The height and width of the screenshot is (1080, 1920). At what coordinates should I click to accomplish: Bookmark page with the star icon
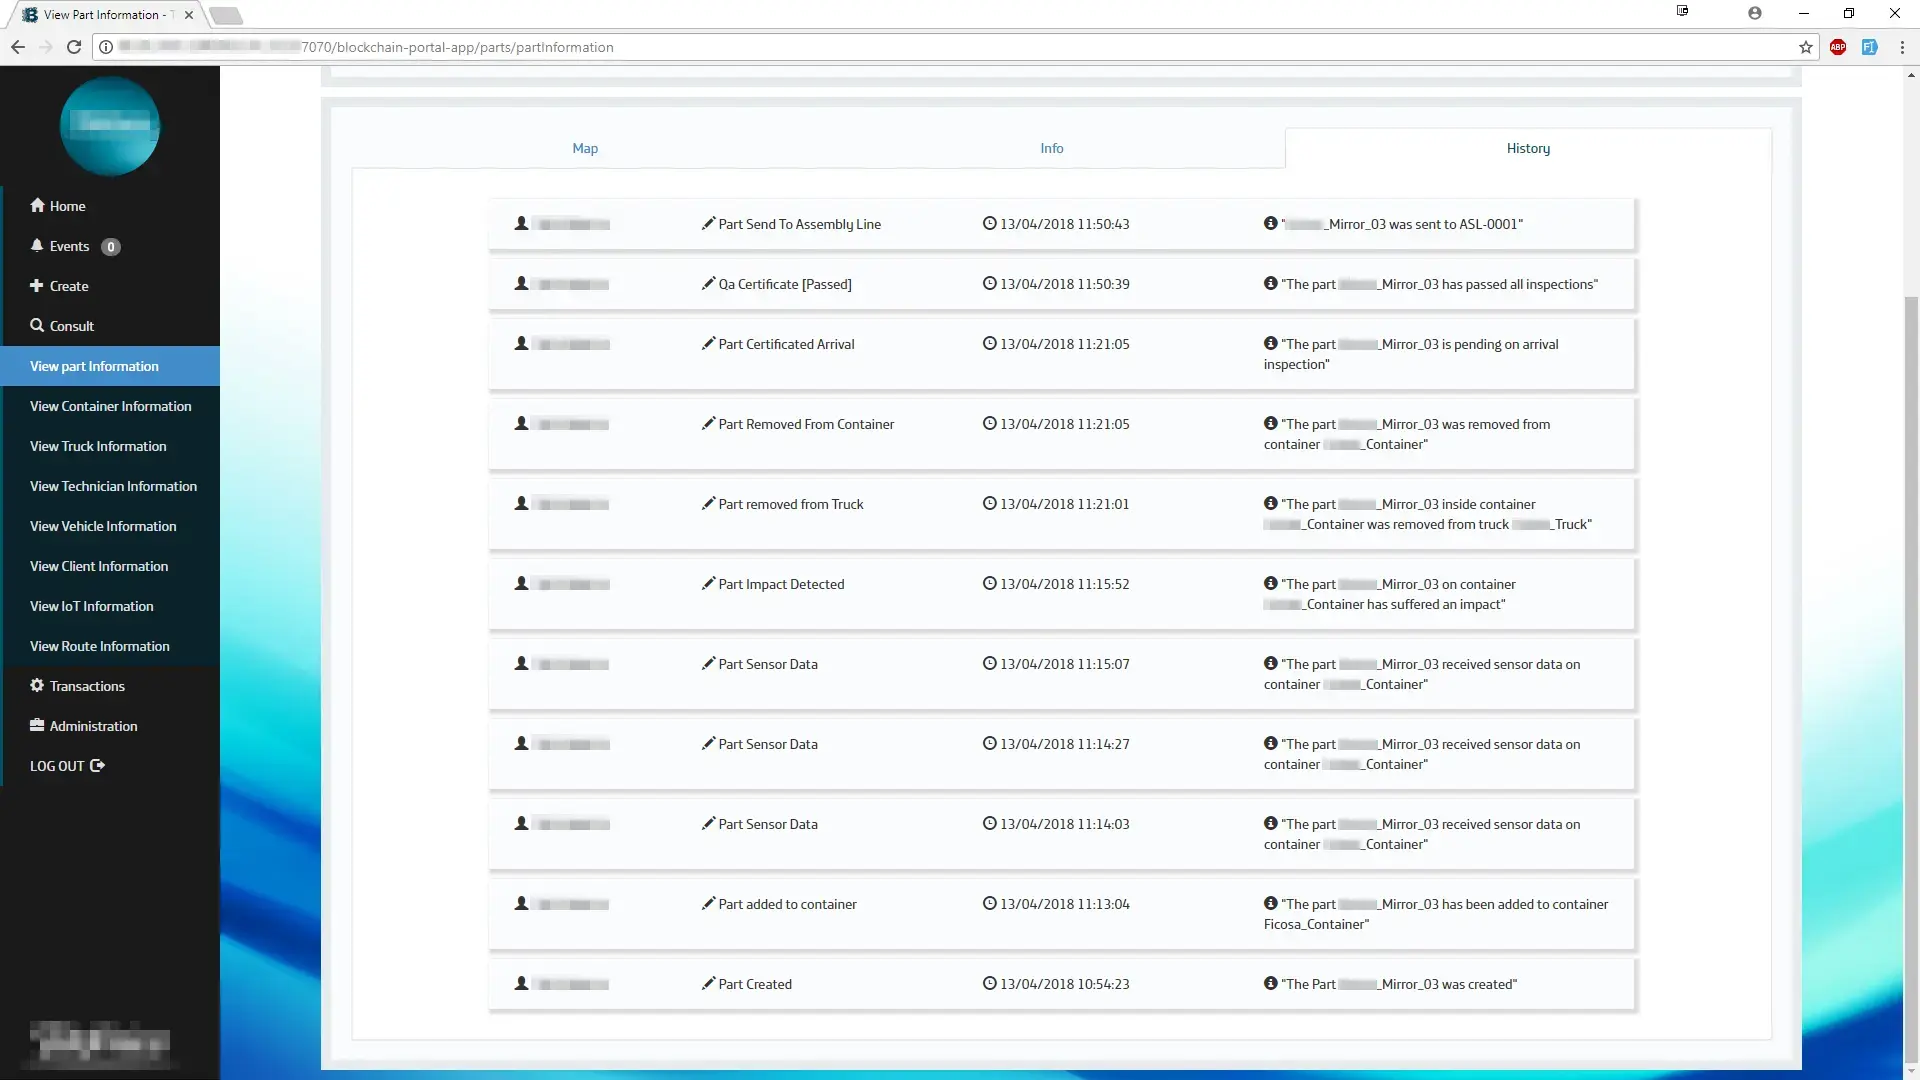tap(1805, 47)
